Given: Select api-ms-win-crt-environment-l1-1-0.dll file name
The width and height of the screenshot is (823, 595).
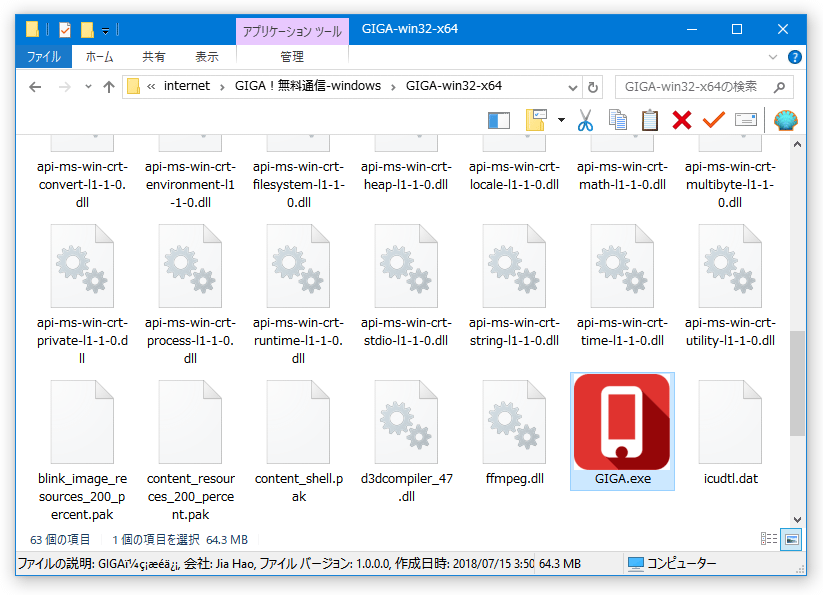Looking at the screenshot, I should pos(190,185).
